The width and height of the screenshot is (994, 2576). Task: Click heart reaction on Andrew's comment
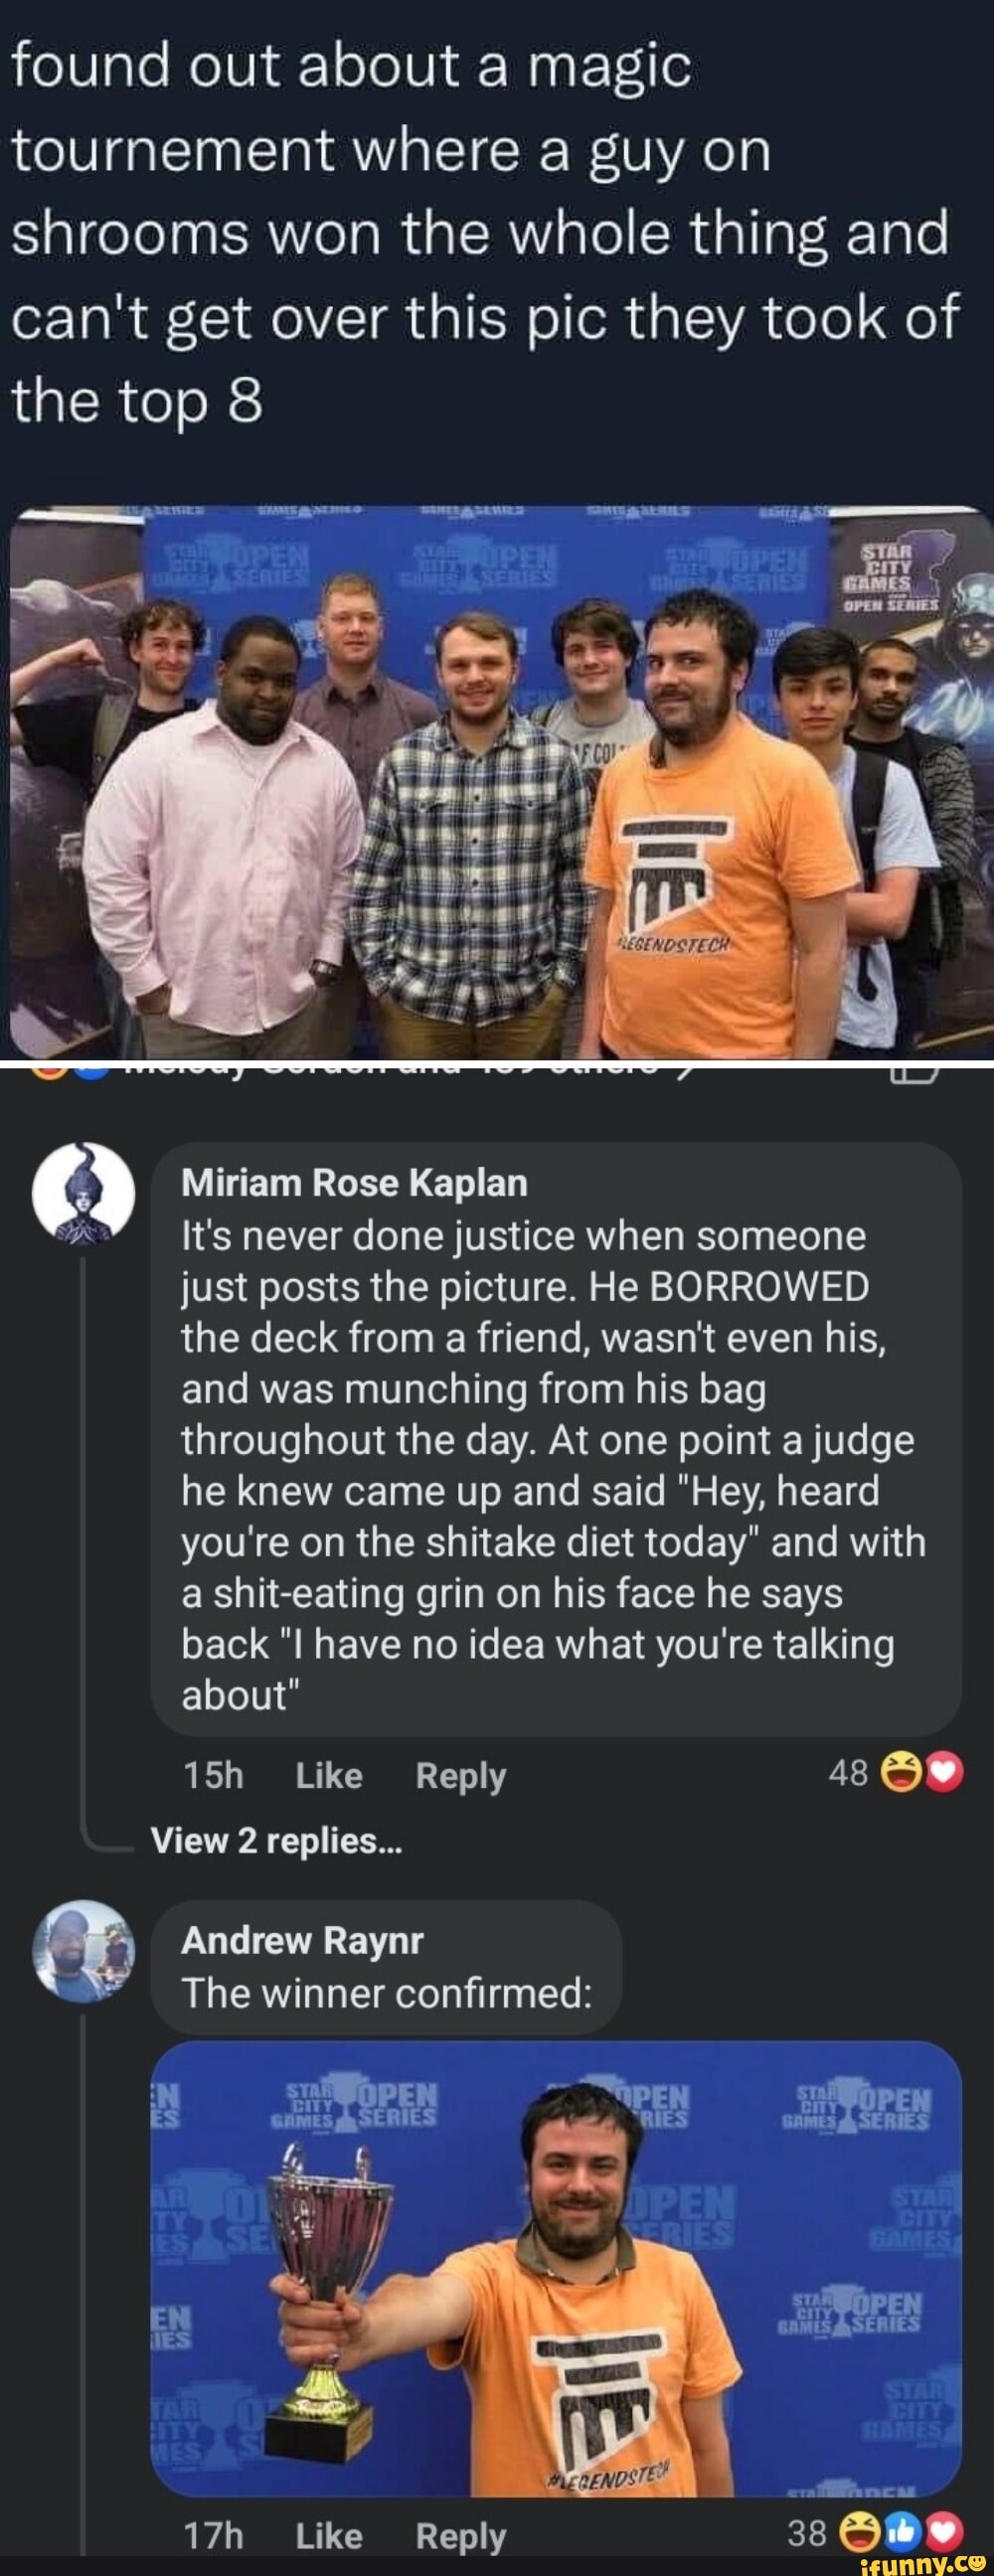point(945,2532)
